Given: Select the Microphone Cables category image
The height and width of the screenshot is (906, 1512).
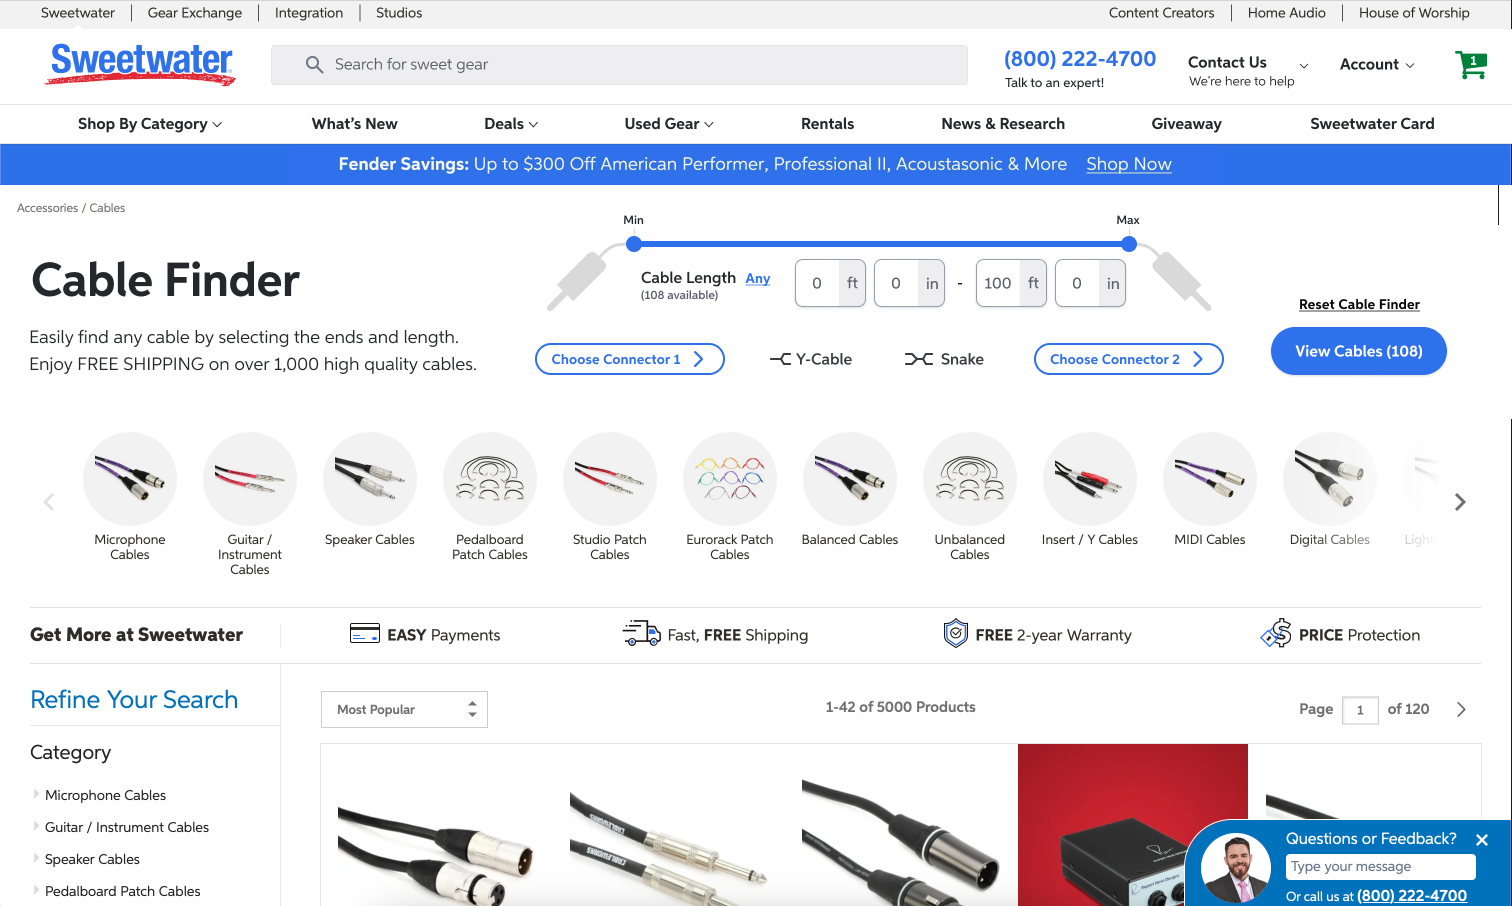Looking at the screenshot, I should tap(130, 479).
